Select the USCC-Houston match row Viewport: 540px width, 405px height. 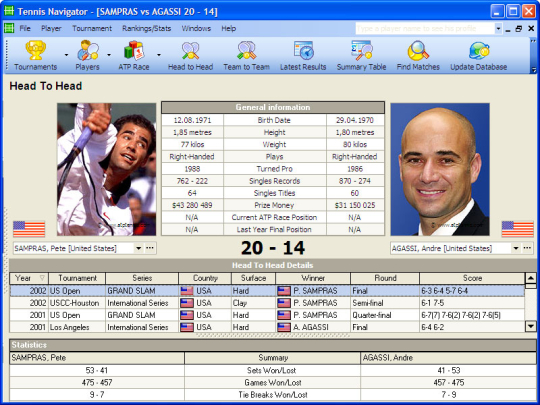pos(267,303)
